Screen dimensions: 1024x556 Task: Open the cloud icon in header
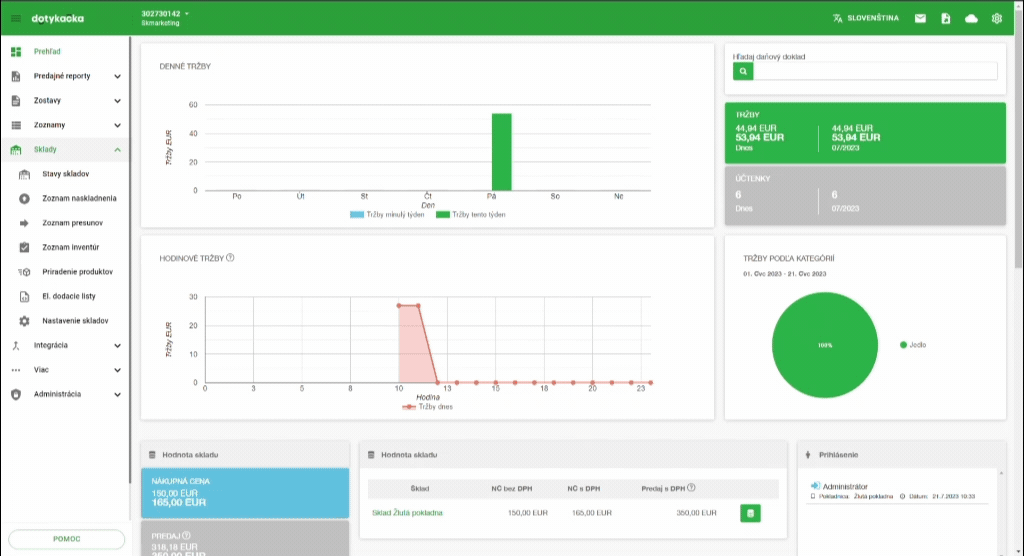(x=971, y=18)
